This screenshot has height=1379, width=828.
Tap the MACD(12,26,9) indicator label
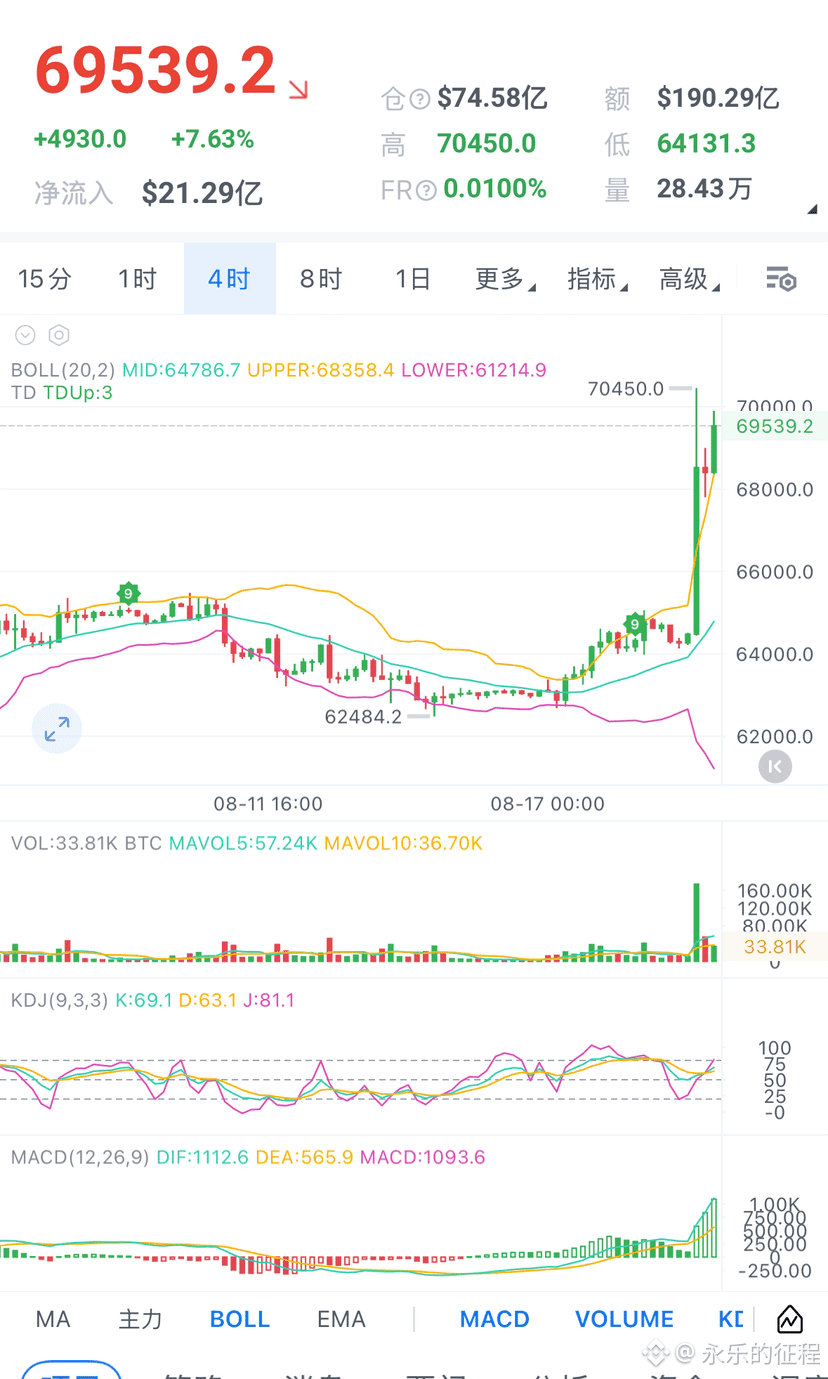(80, 1157)
